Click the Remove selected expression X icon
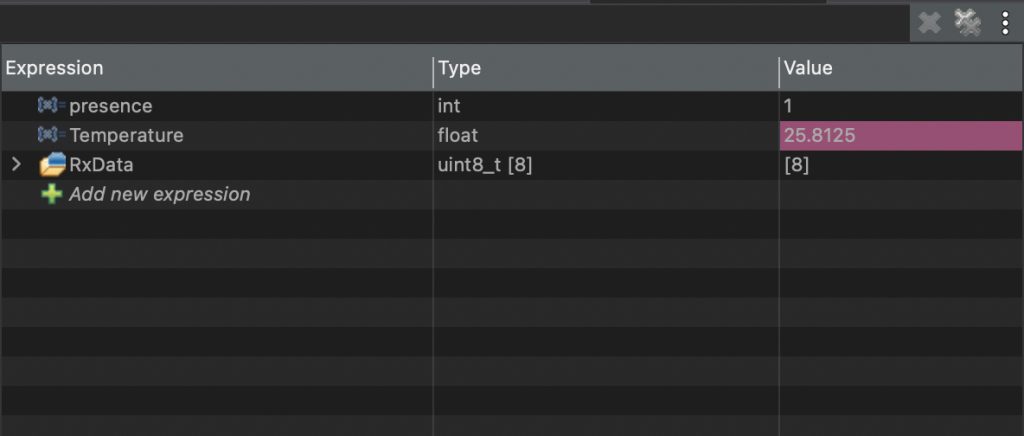This screenshot has width=1024, height=436. click(930, 22)
